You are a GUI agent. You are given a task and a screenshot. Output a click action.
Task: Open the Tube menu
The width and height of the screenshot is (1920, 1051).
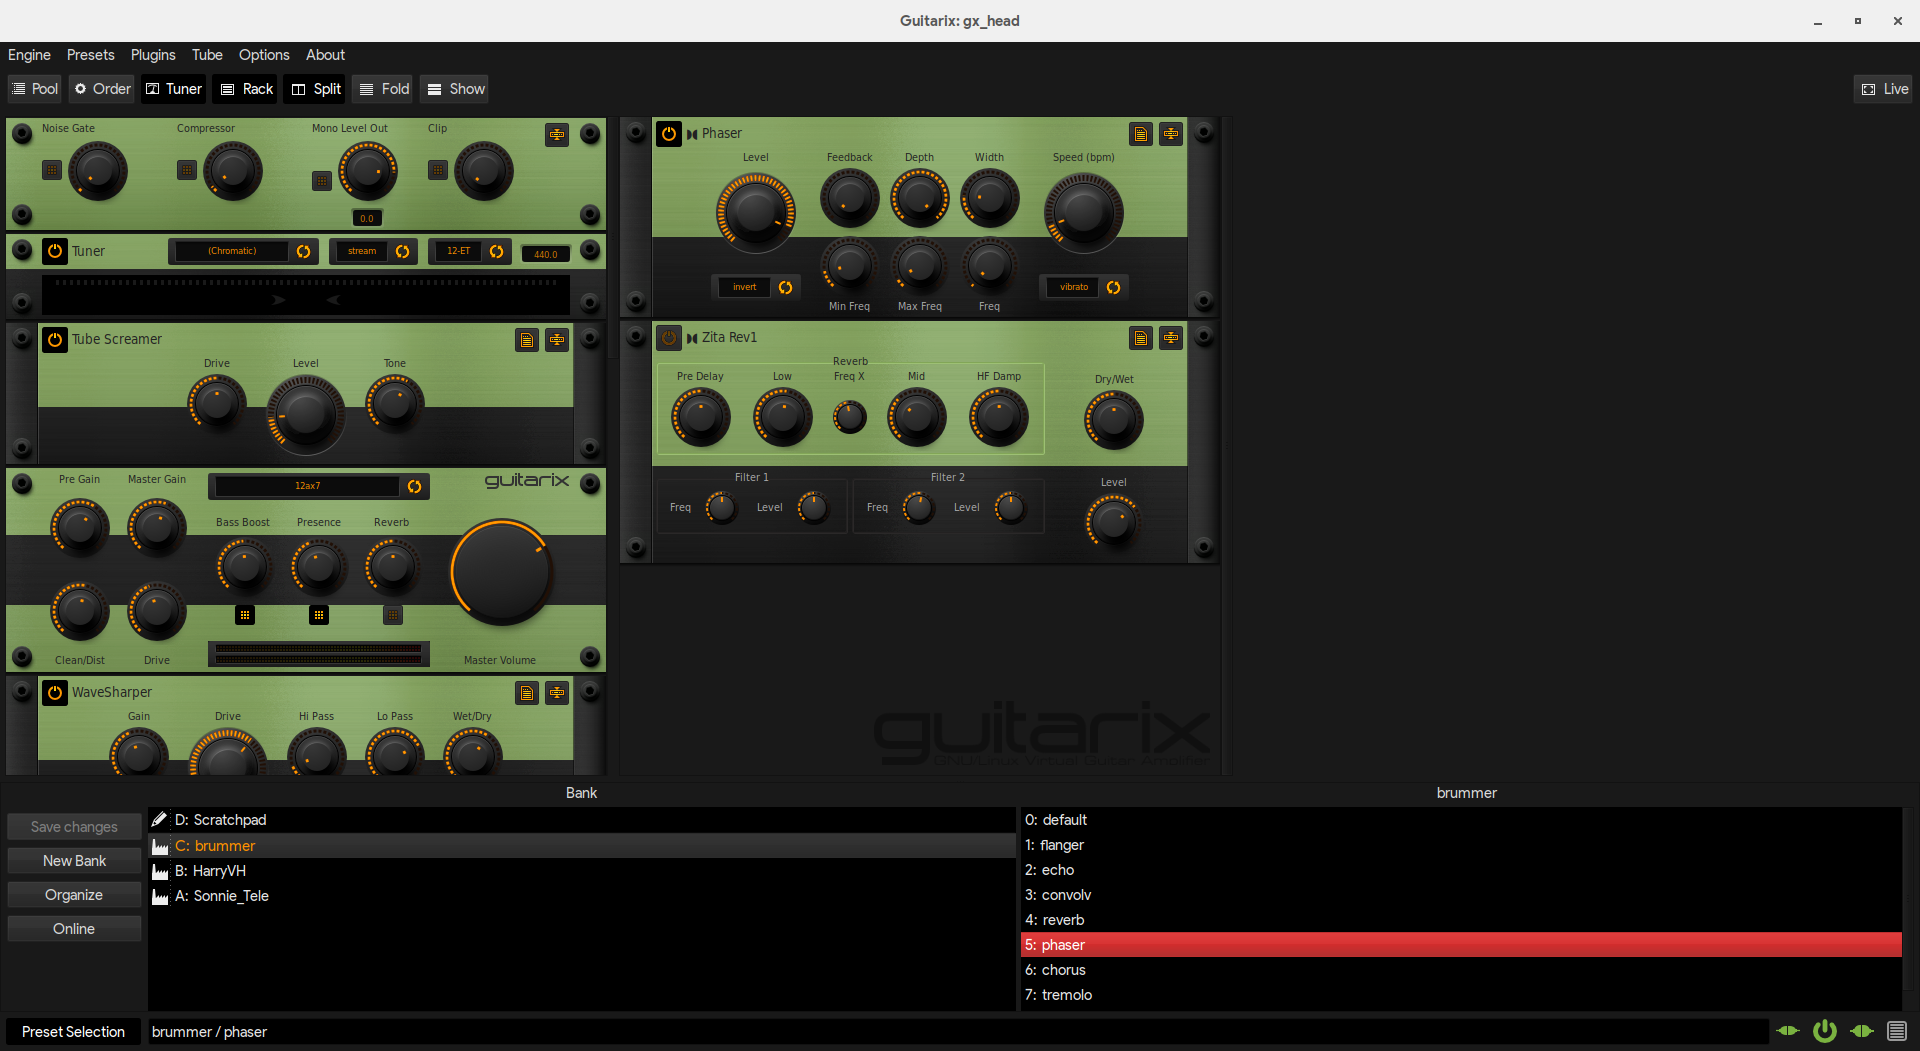point(207,55)
